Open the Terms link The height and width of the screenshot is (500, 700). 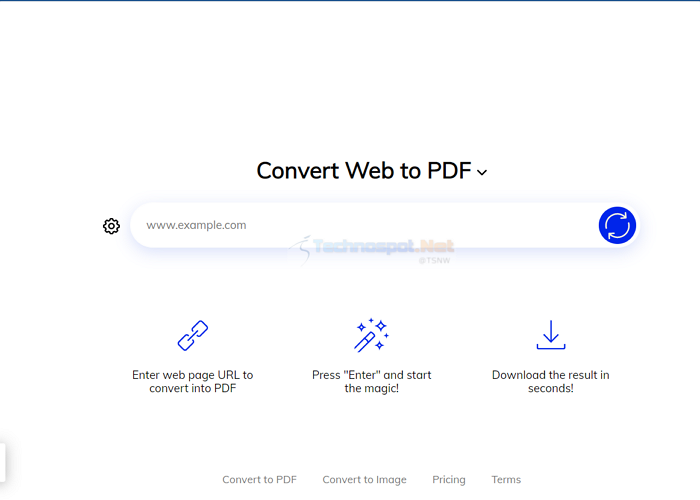(x=506, y=479)
